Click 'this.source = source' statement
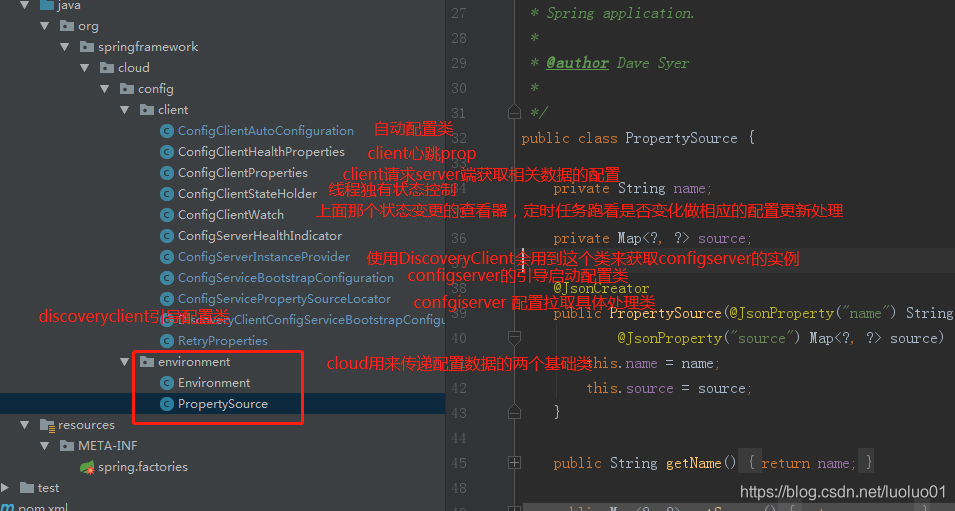 point(669,388)
